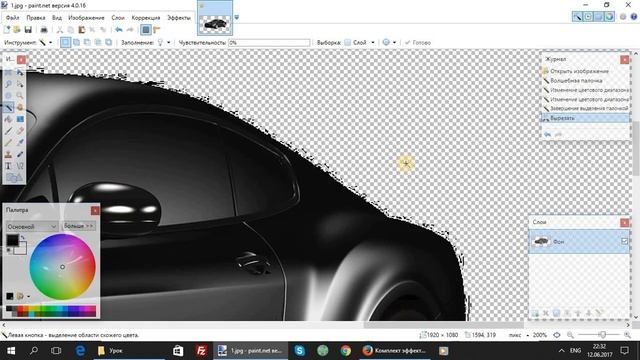This screenshot has width=640, height=360.
Task: Click the Open file icon
Action: click(x=17, y=30)
